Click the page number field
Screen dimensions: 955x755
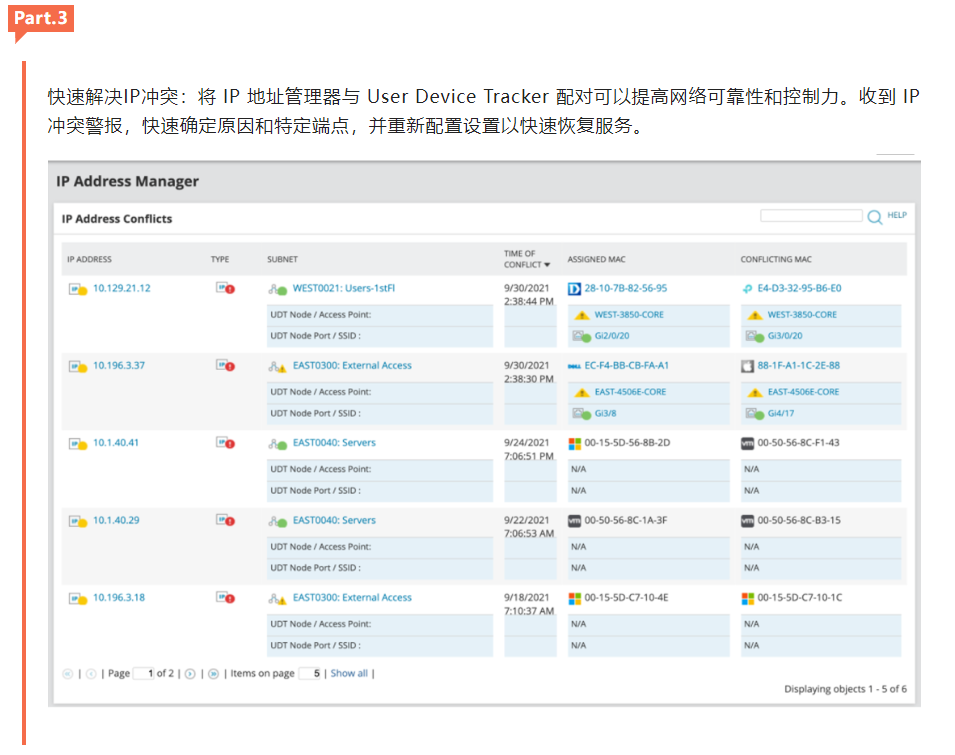(x=143, y=673)
